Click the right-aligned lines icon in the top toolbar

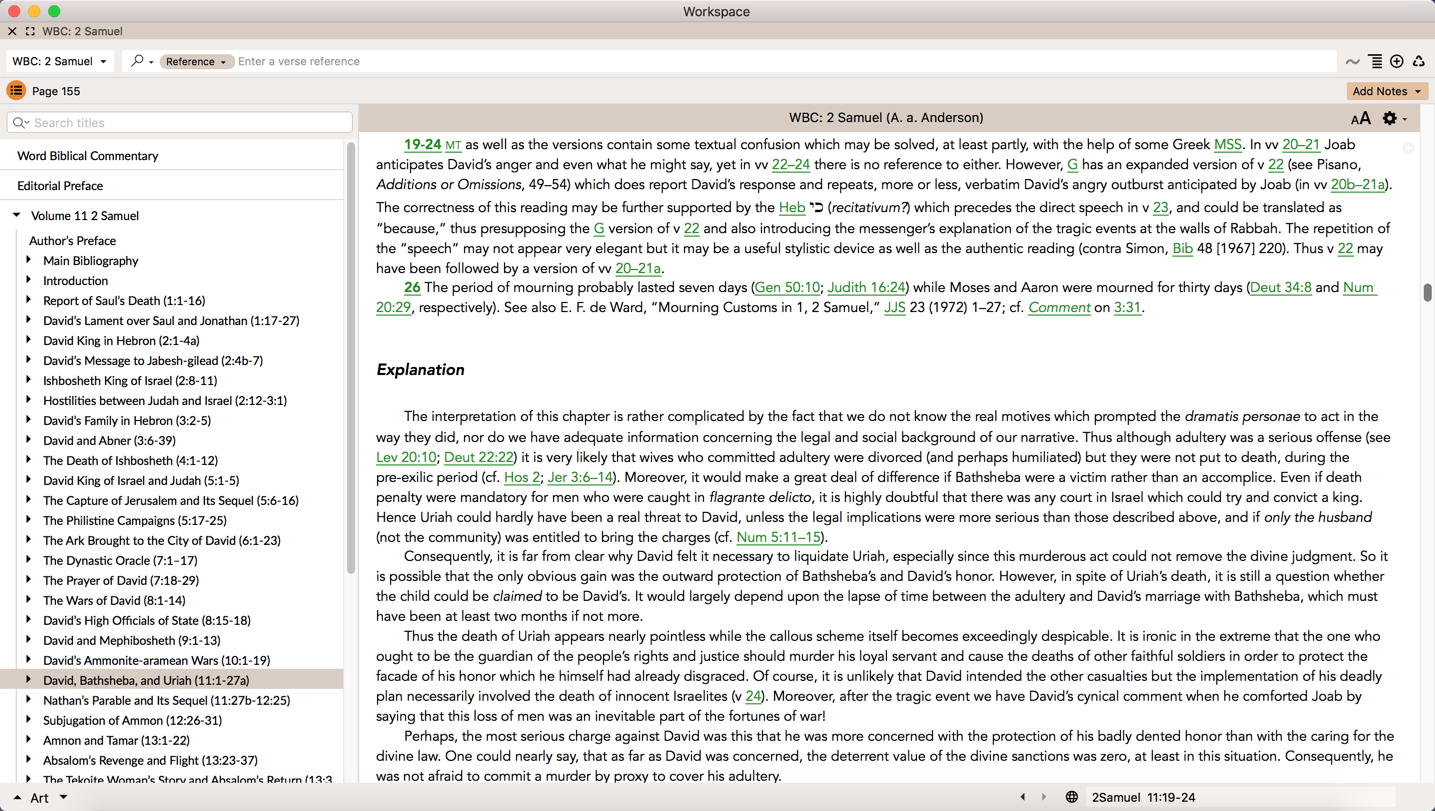[x=1375, y=62]
